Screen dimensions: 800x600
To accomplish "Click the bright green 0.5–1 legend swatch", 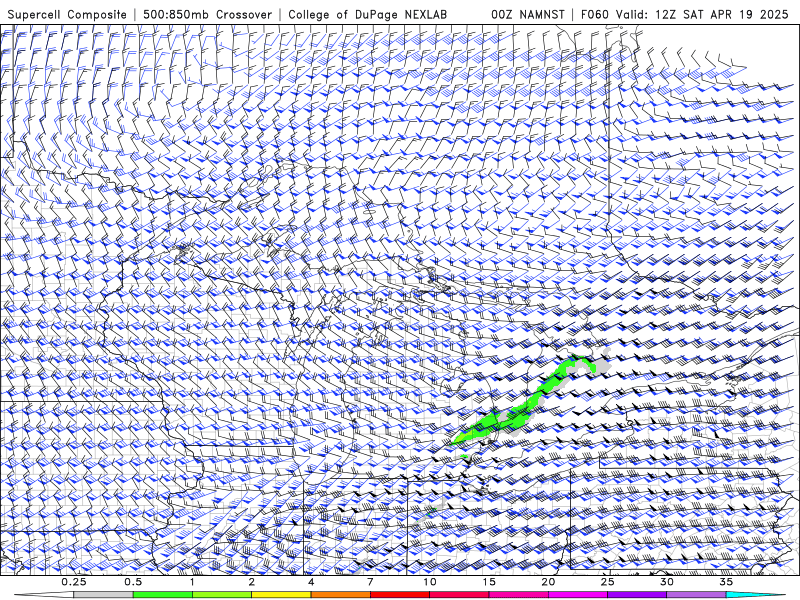I will click(162, 595).
